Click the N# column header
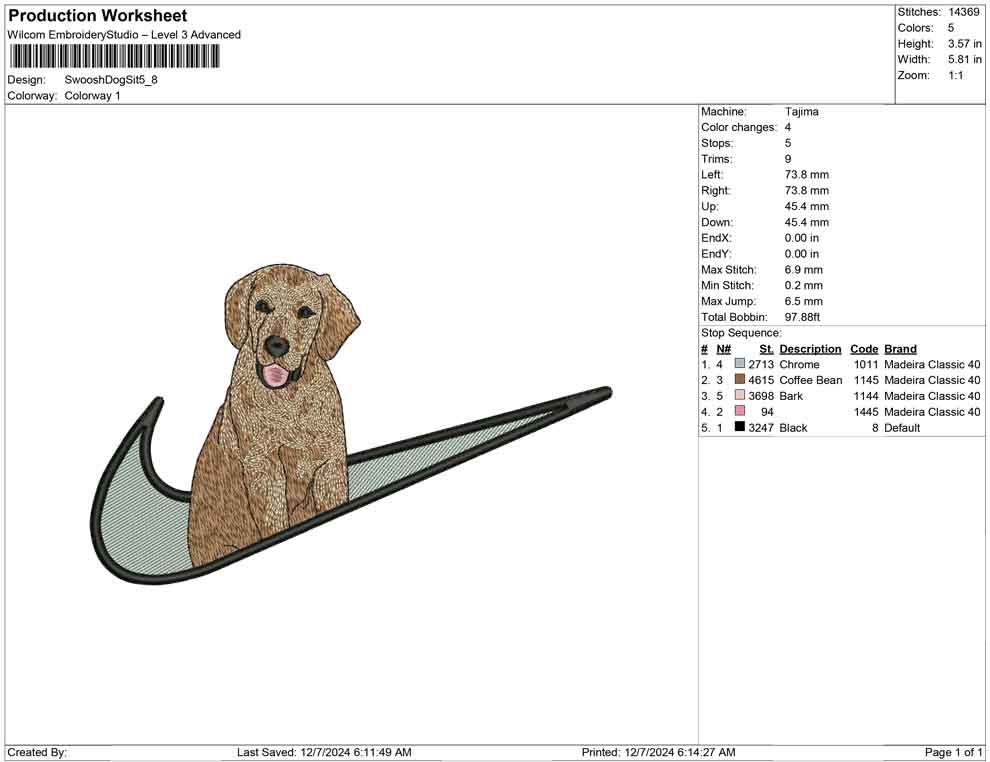990x762 pixels. (x=723, y=349)
